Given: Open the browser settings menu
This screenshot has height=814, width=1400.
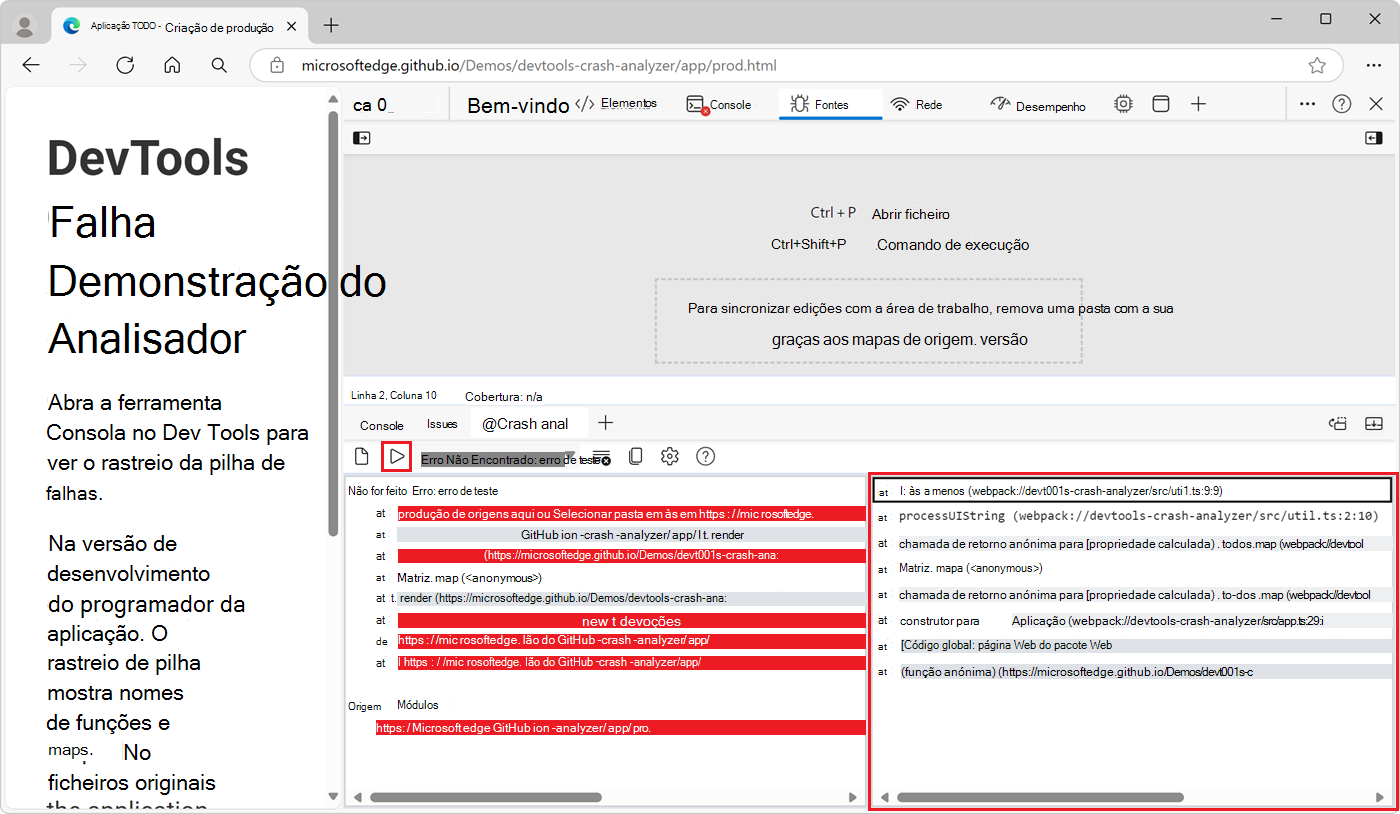Looking at the screenshot, I should pyautogui.click(x=1374, y=64).
